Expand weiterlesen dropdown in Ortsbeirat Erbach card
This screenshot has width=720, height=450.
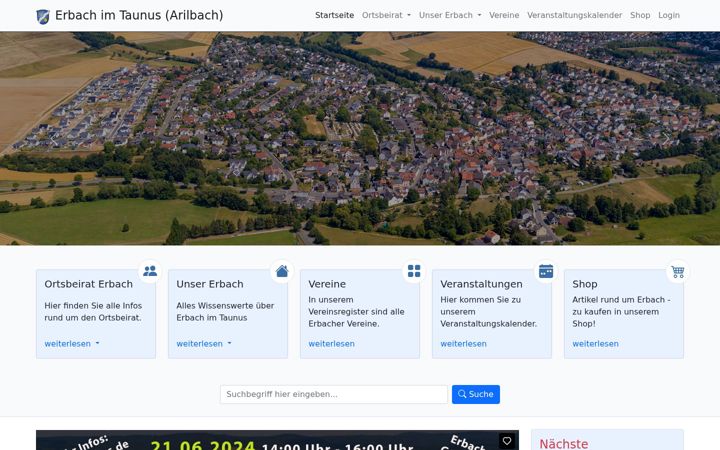click(x=72, y=343)
